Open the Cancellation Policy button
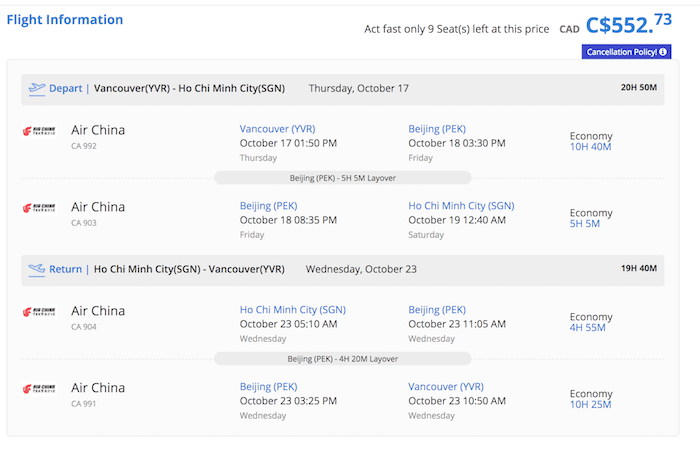This screenshot has width=700, height=450. tap(626, 52)
